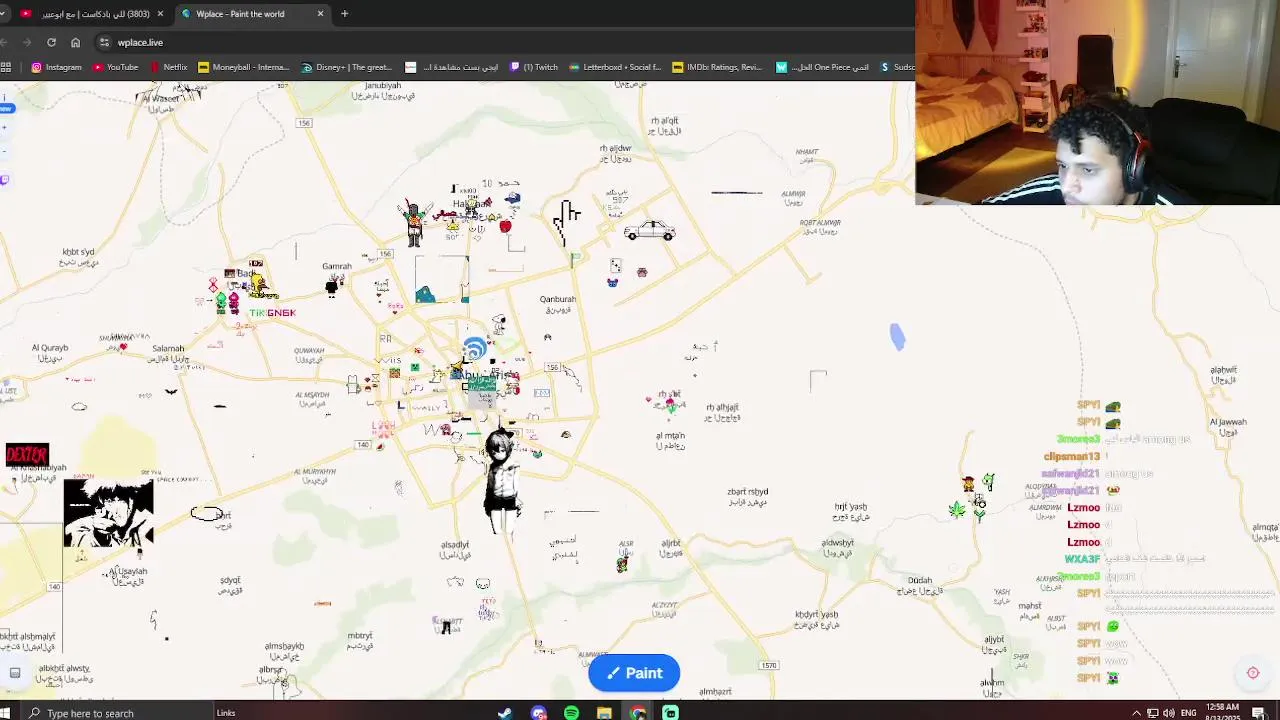
Task: Open the browser apps grid icon
Action: (6, 67)
